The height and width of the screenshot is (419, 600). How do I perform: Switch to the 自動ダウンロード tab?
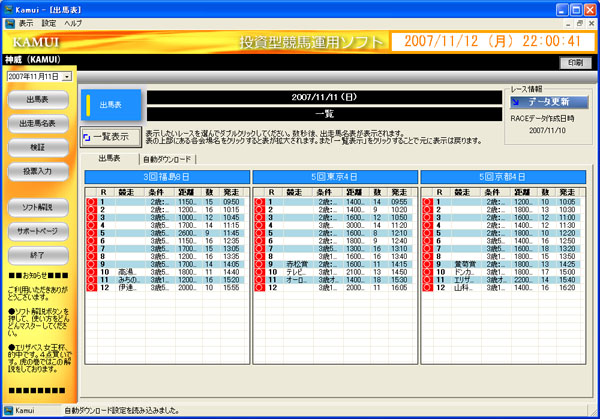166,159
